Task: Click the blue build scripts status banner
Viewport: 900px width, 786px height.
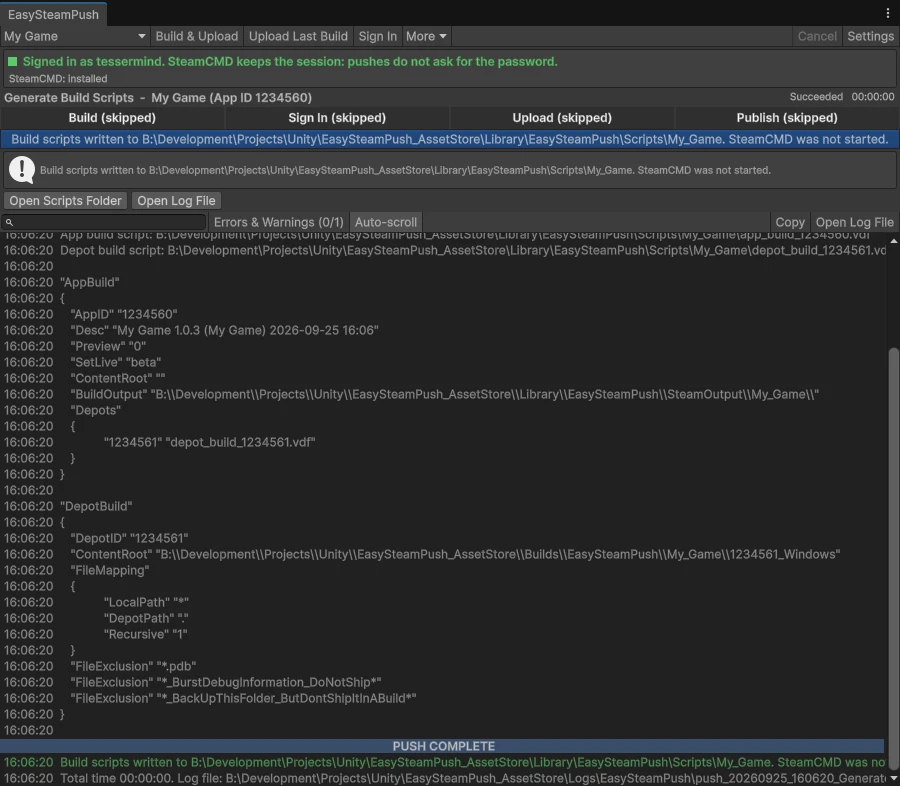Action: (449, 140)
